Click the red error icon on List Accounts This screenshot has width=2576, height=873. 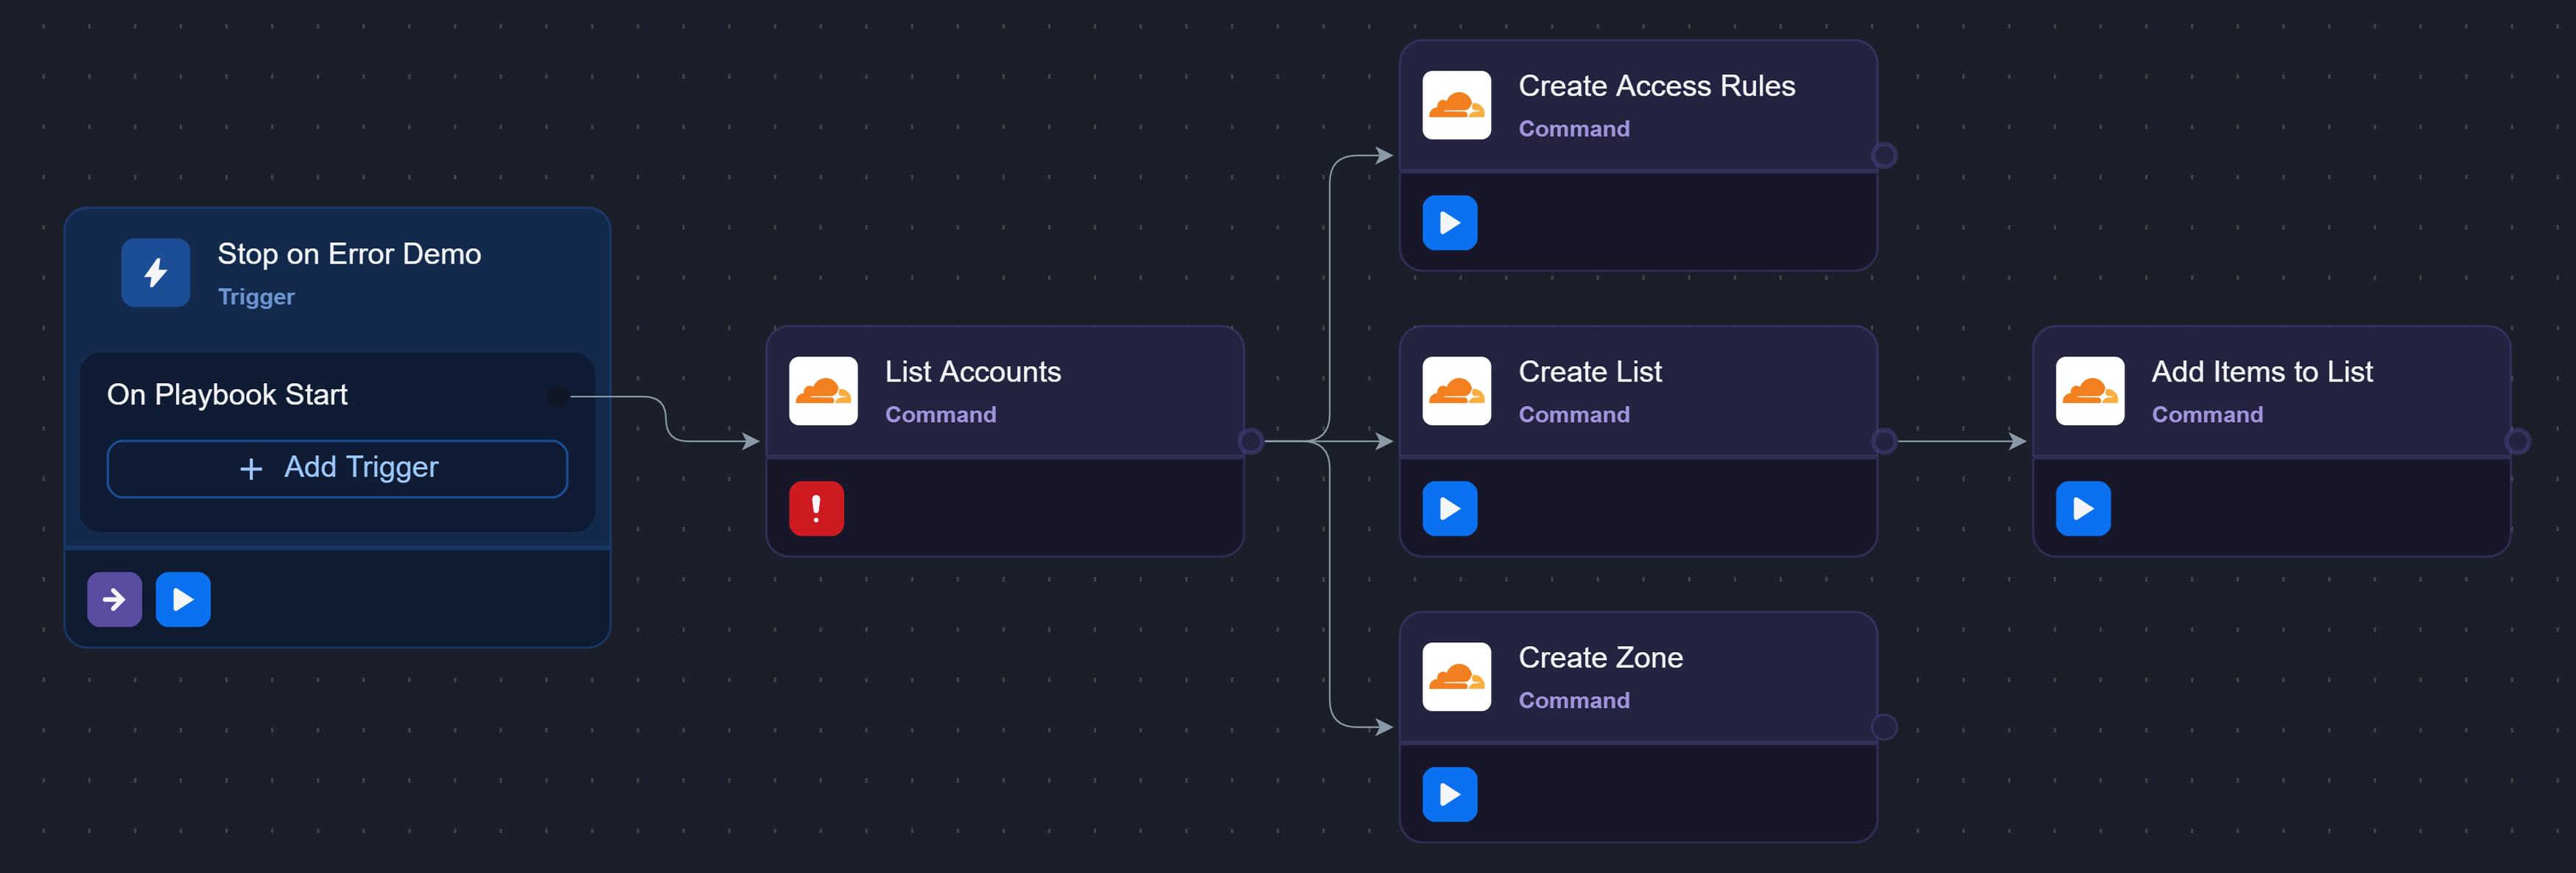pos(816,508)
